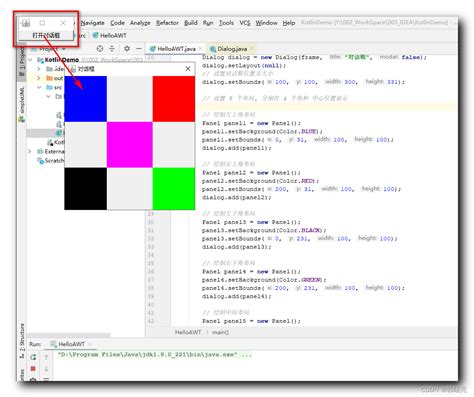The image size is (474, 397).
Task: Click the up arrow in Run panel
Action: (46, 357)
